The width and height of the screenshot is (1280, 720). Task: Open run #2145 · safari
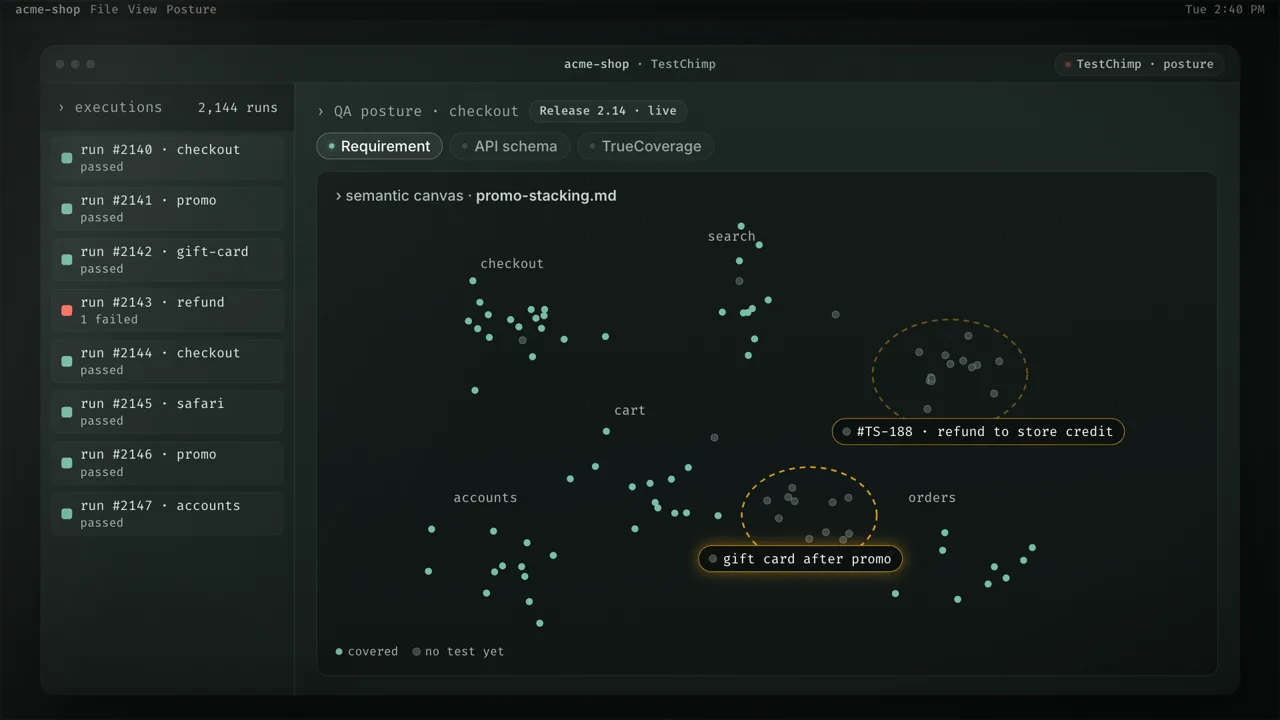pyautogui.click(x=169, y=412)
